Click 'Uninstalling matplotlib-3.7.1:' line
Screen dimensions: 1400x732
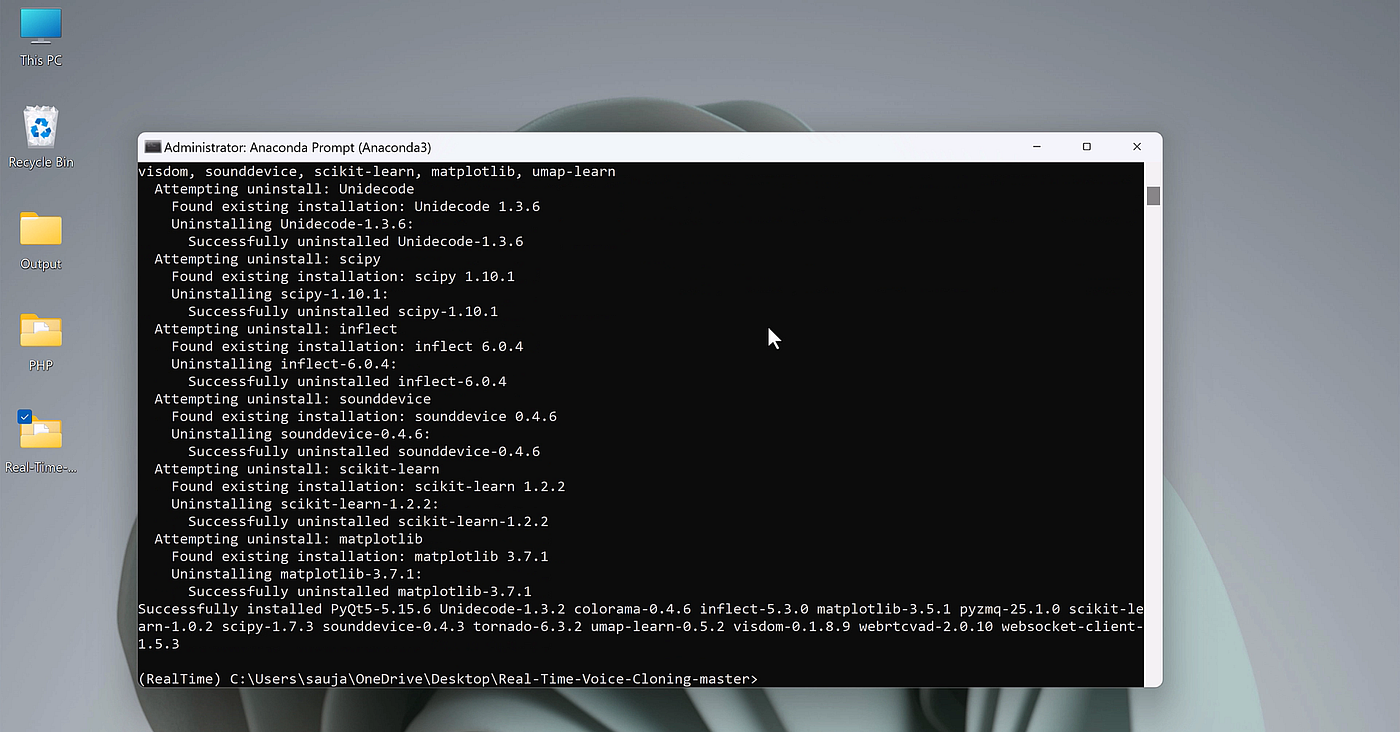coord(297,574)
